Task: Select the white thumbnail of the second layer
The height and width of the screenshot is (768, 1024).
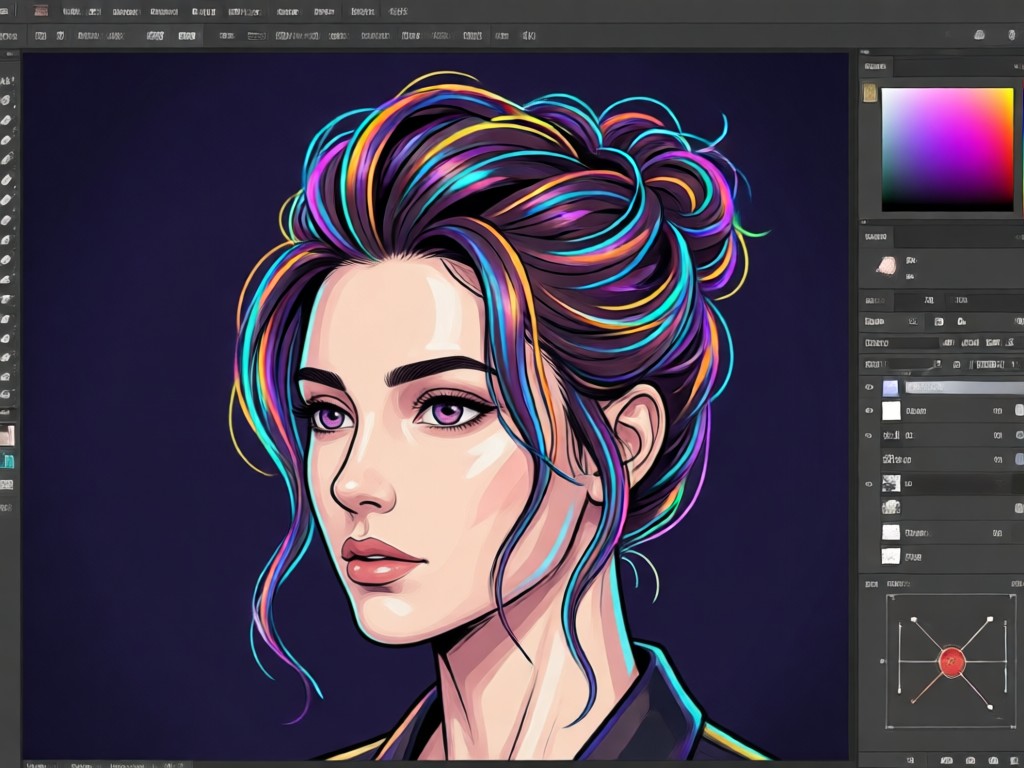Action: click(891, 411)
